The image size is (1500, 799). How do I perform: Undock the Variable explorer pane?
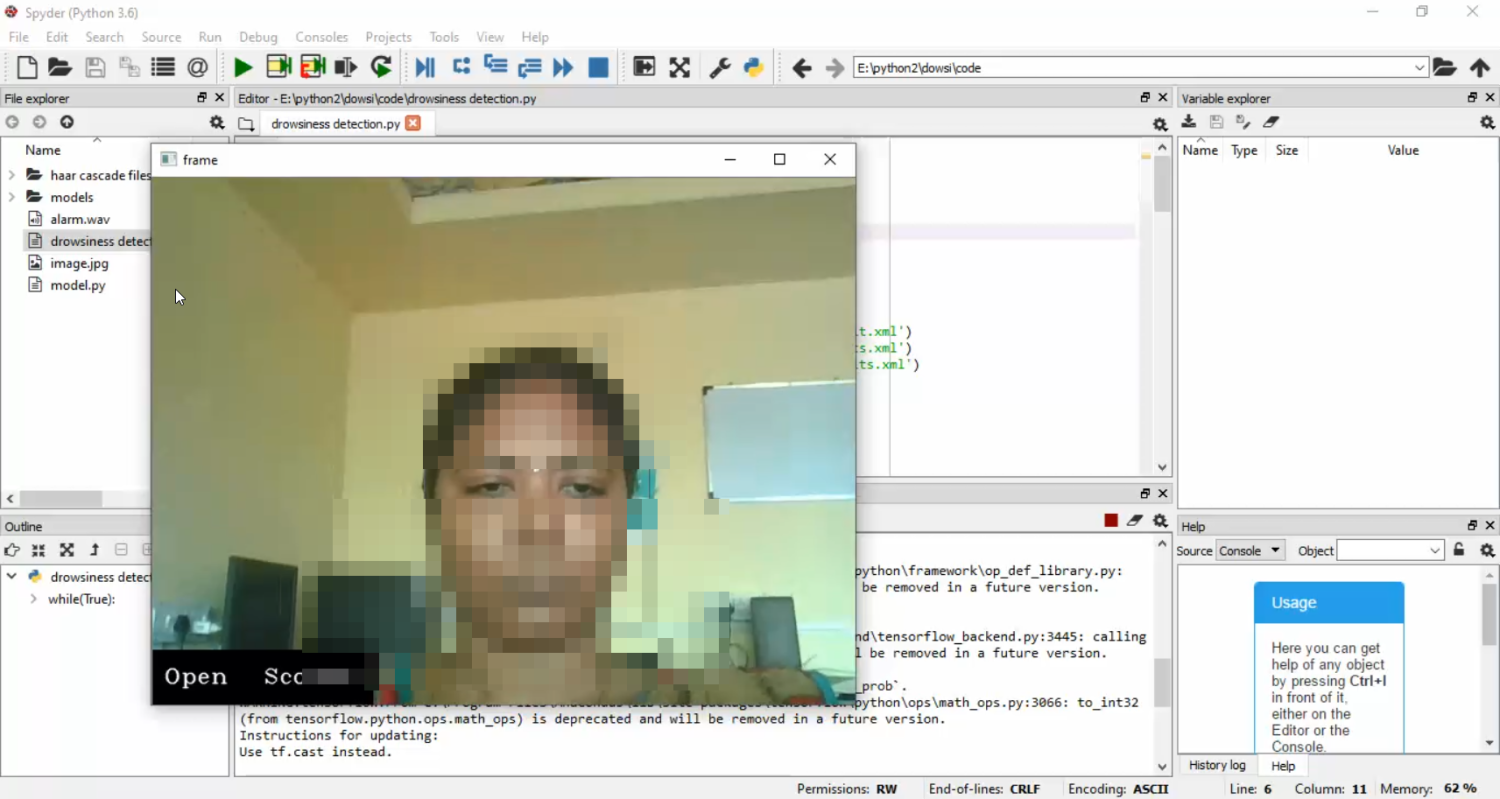1472,98
